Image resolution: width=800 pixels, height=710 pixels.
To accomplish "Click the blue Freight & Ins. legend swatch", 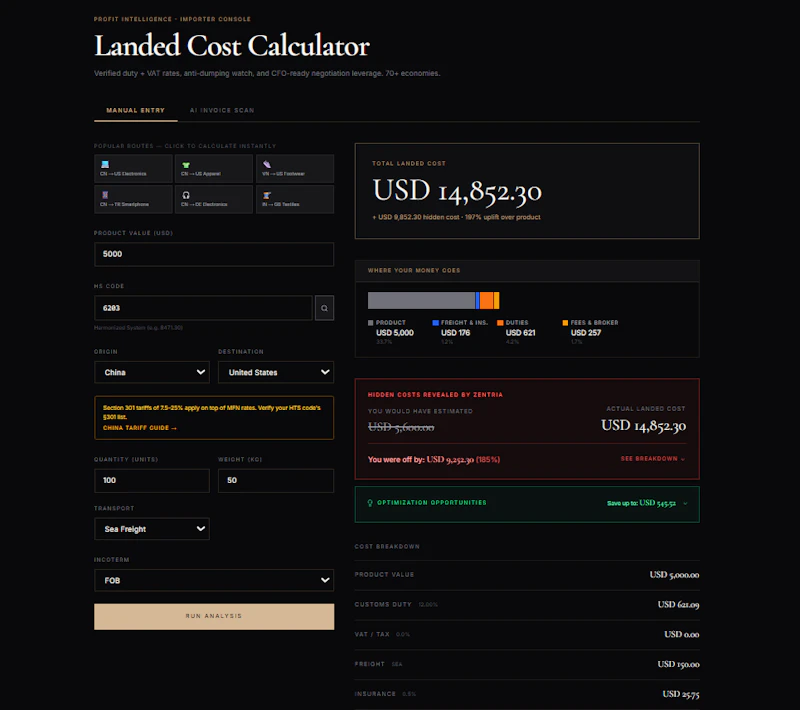I will pos(435,323).
